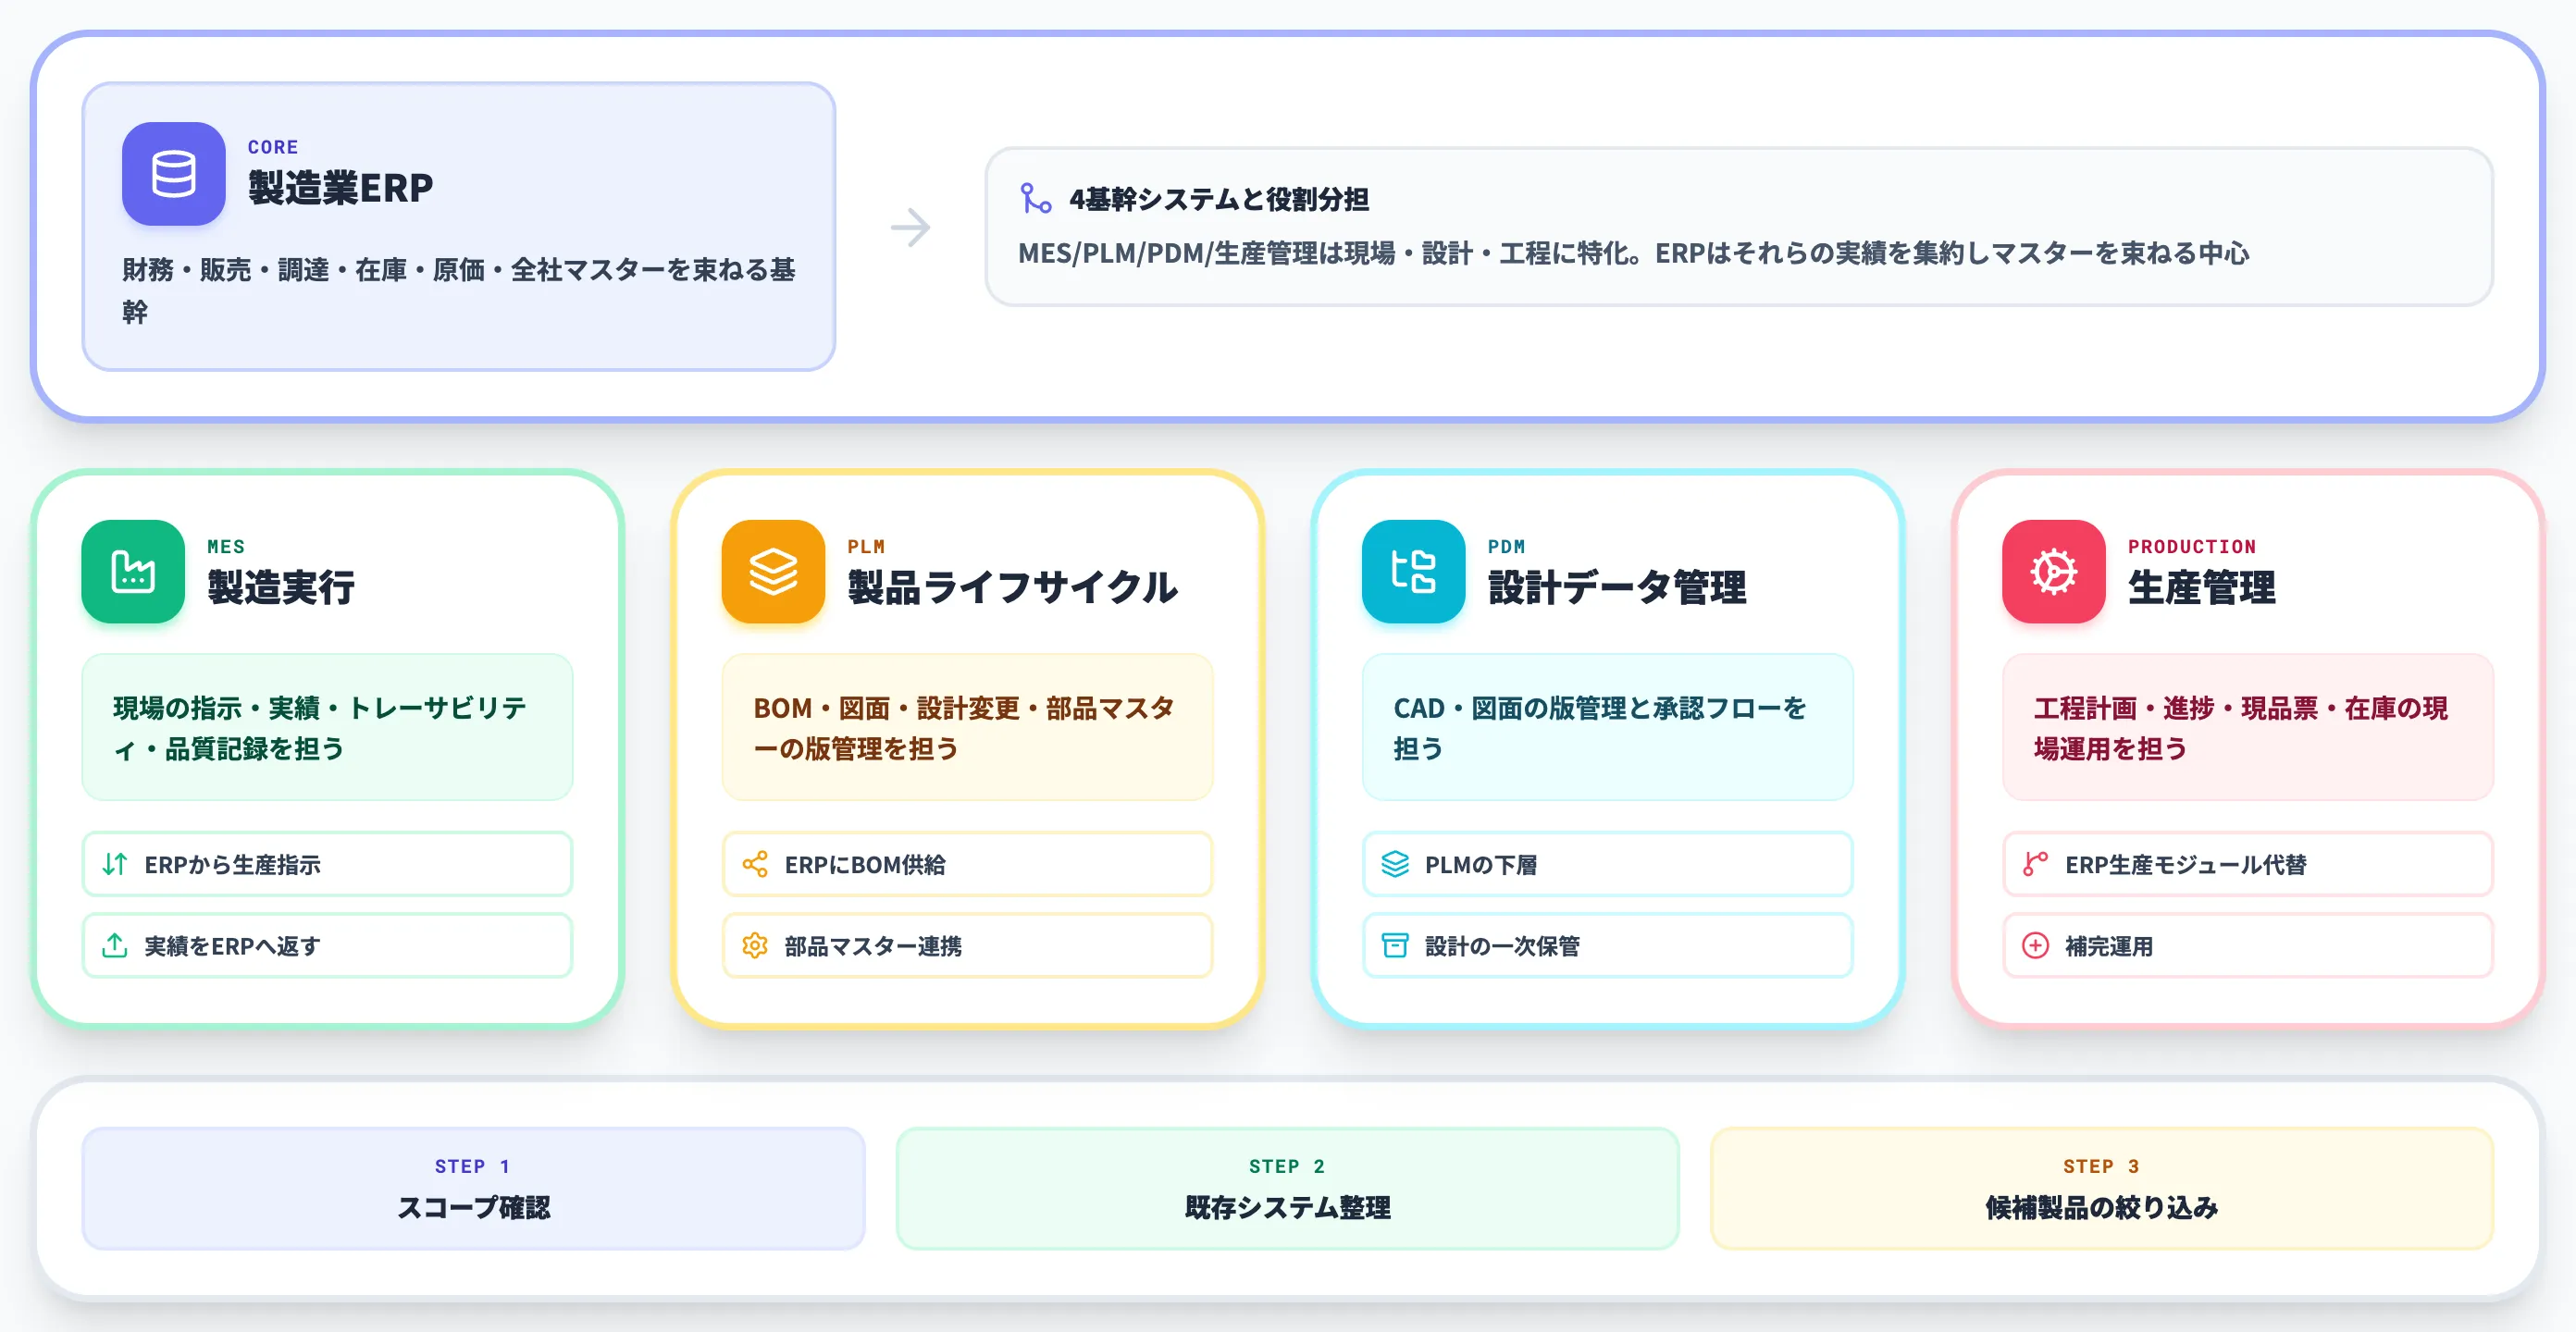
Task: Click the circled plus icon in 補完運用
Action: point(2035,945)
